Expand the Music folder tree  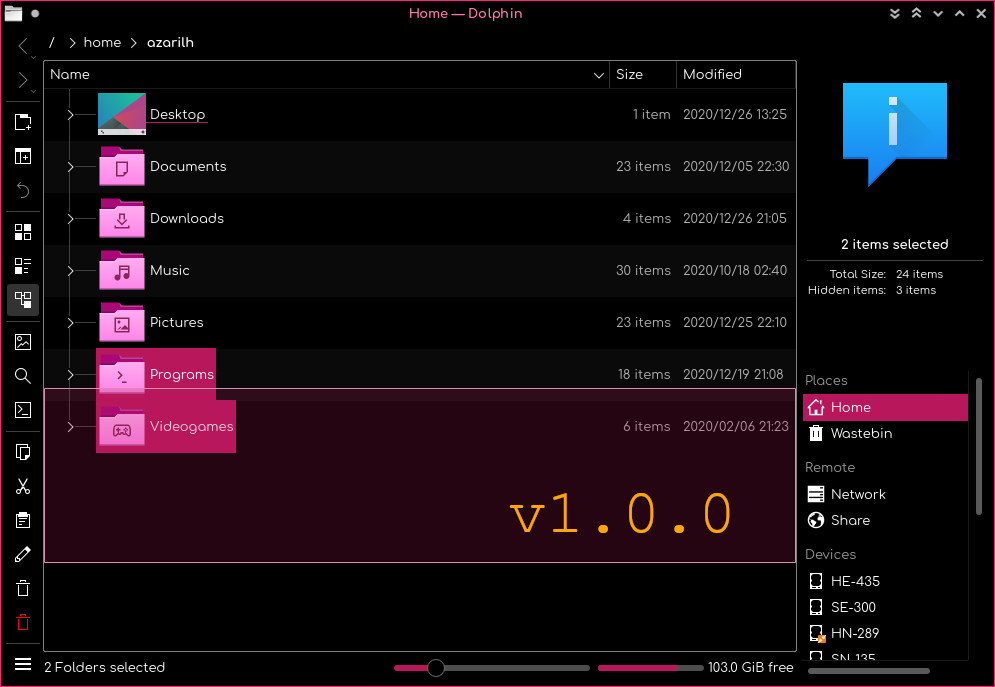point(70,271)
